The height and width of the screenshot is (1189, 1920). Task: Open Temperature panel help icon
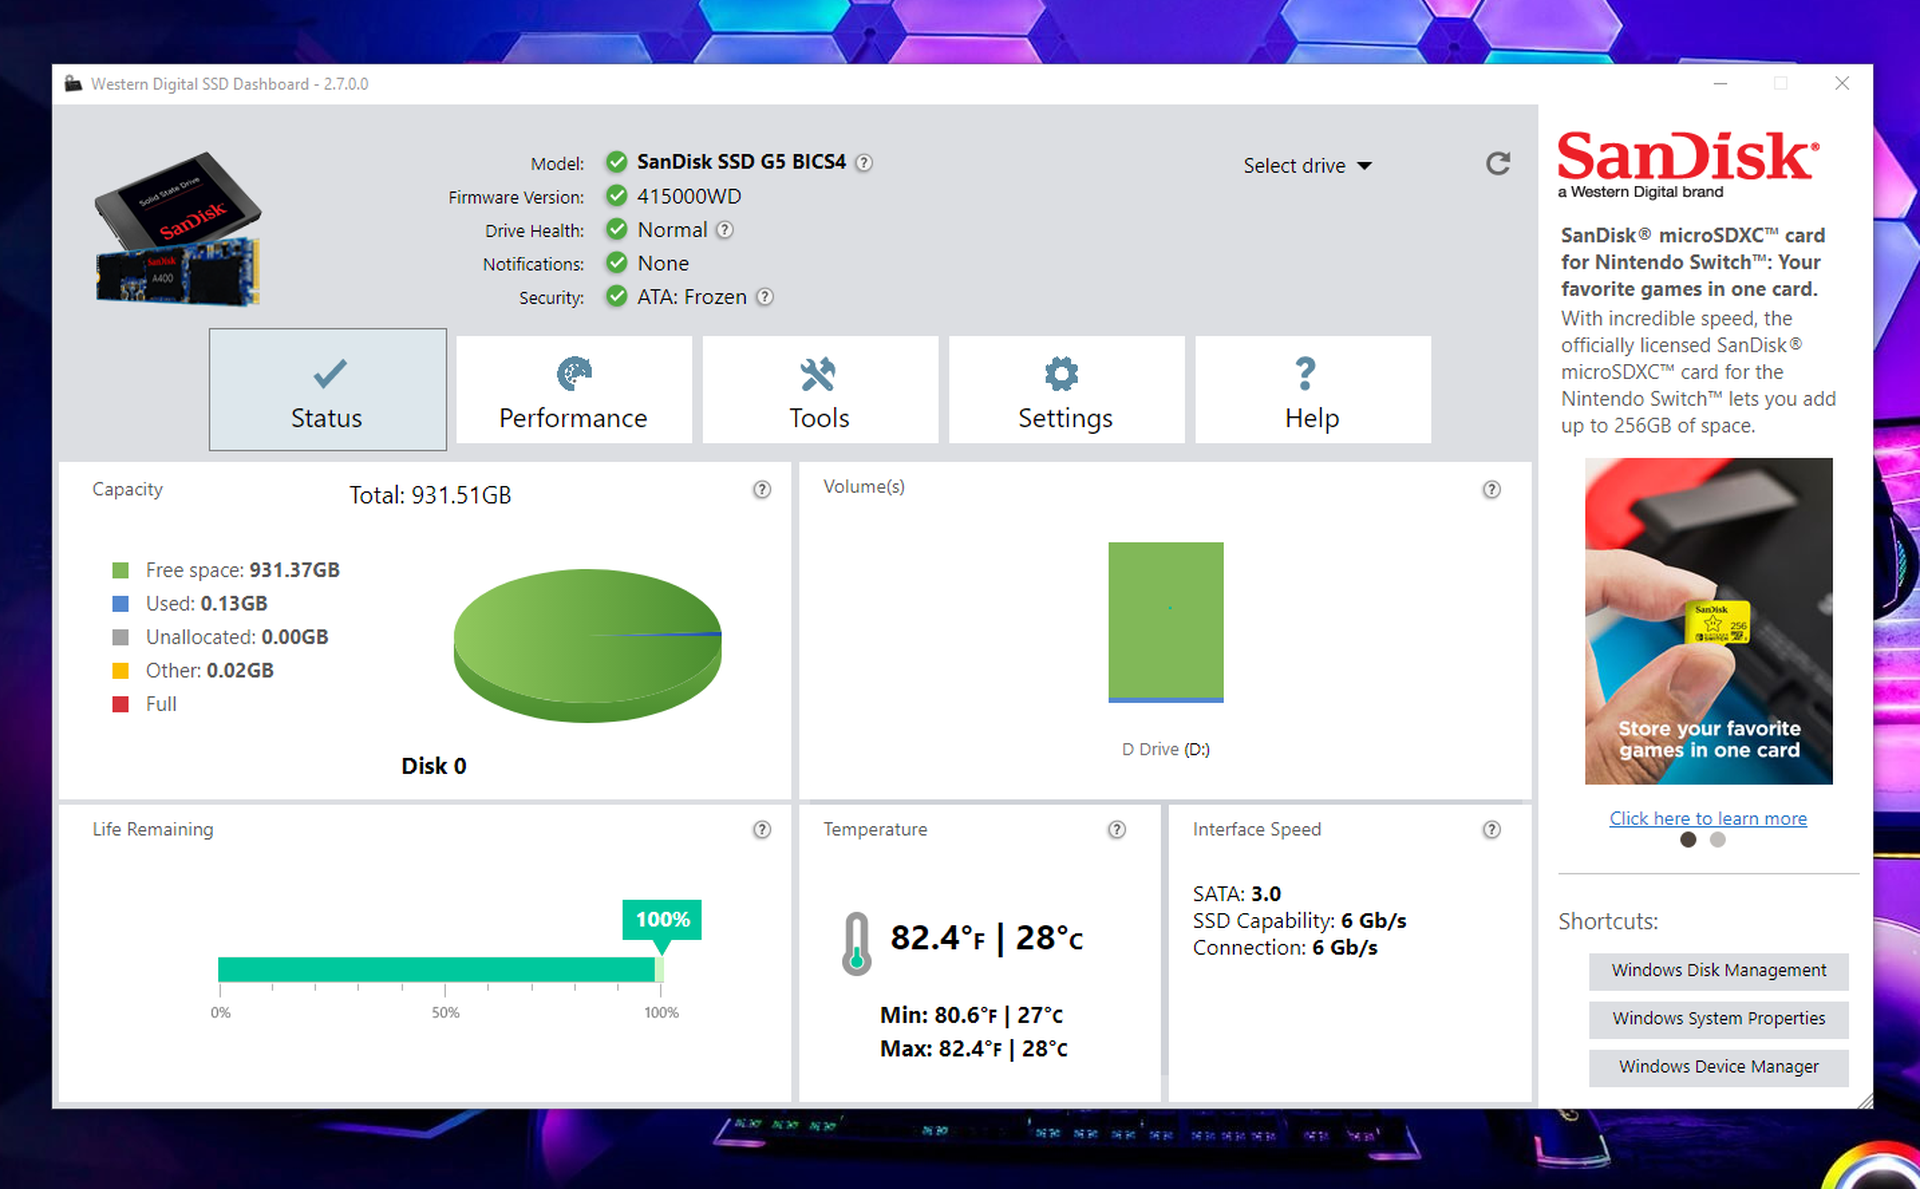1117,829
